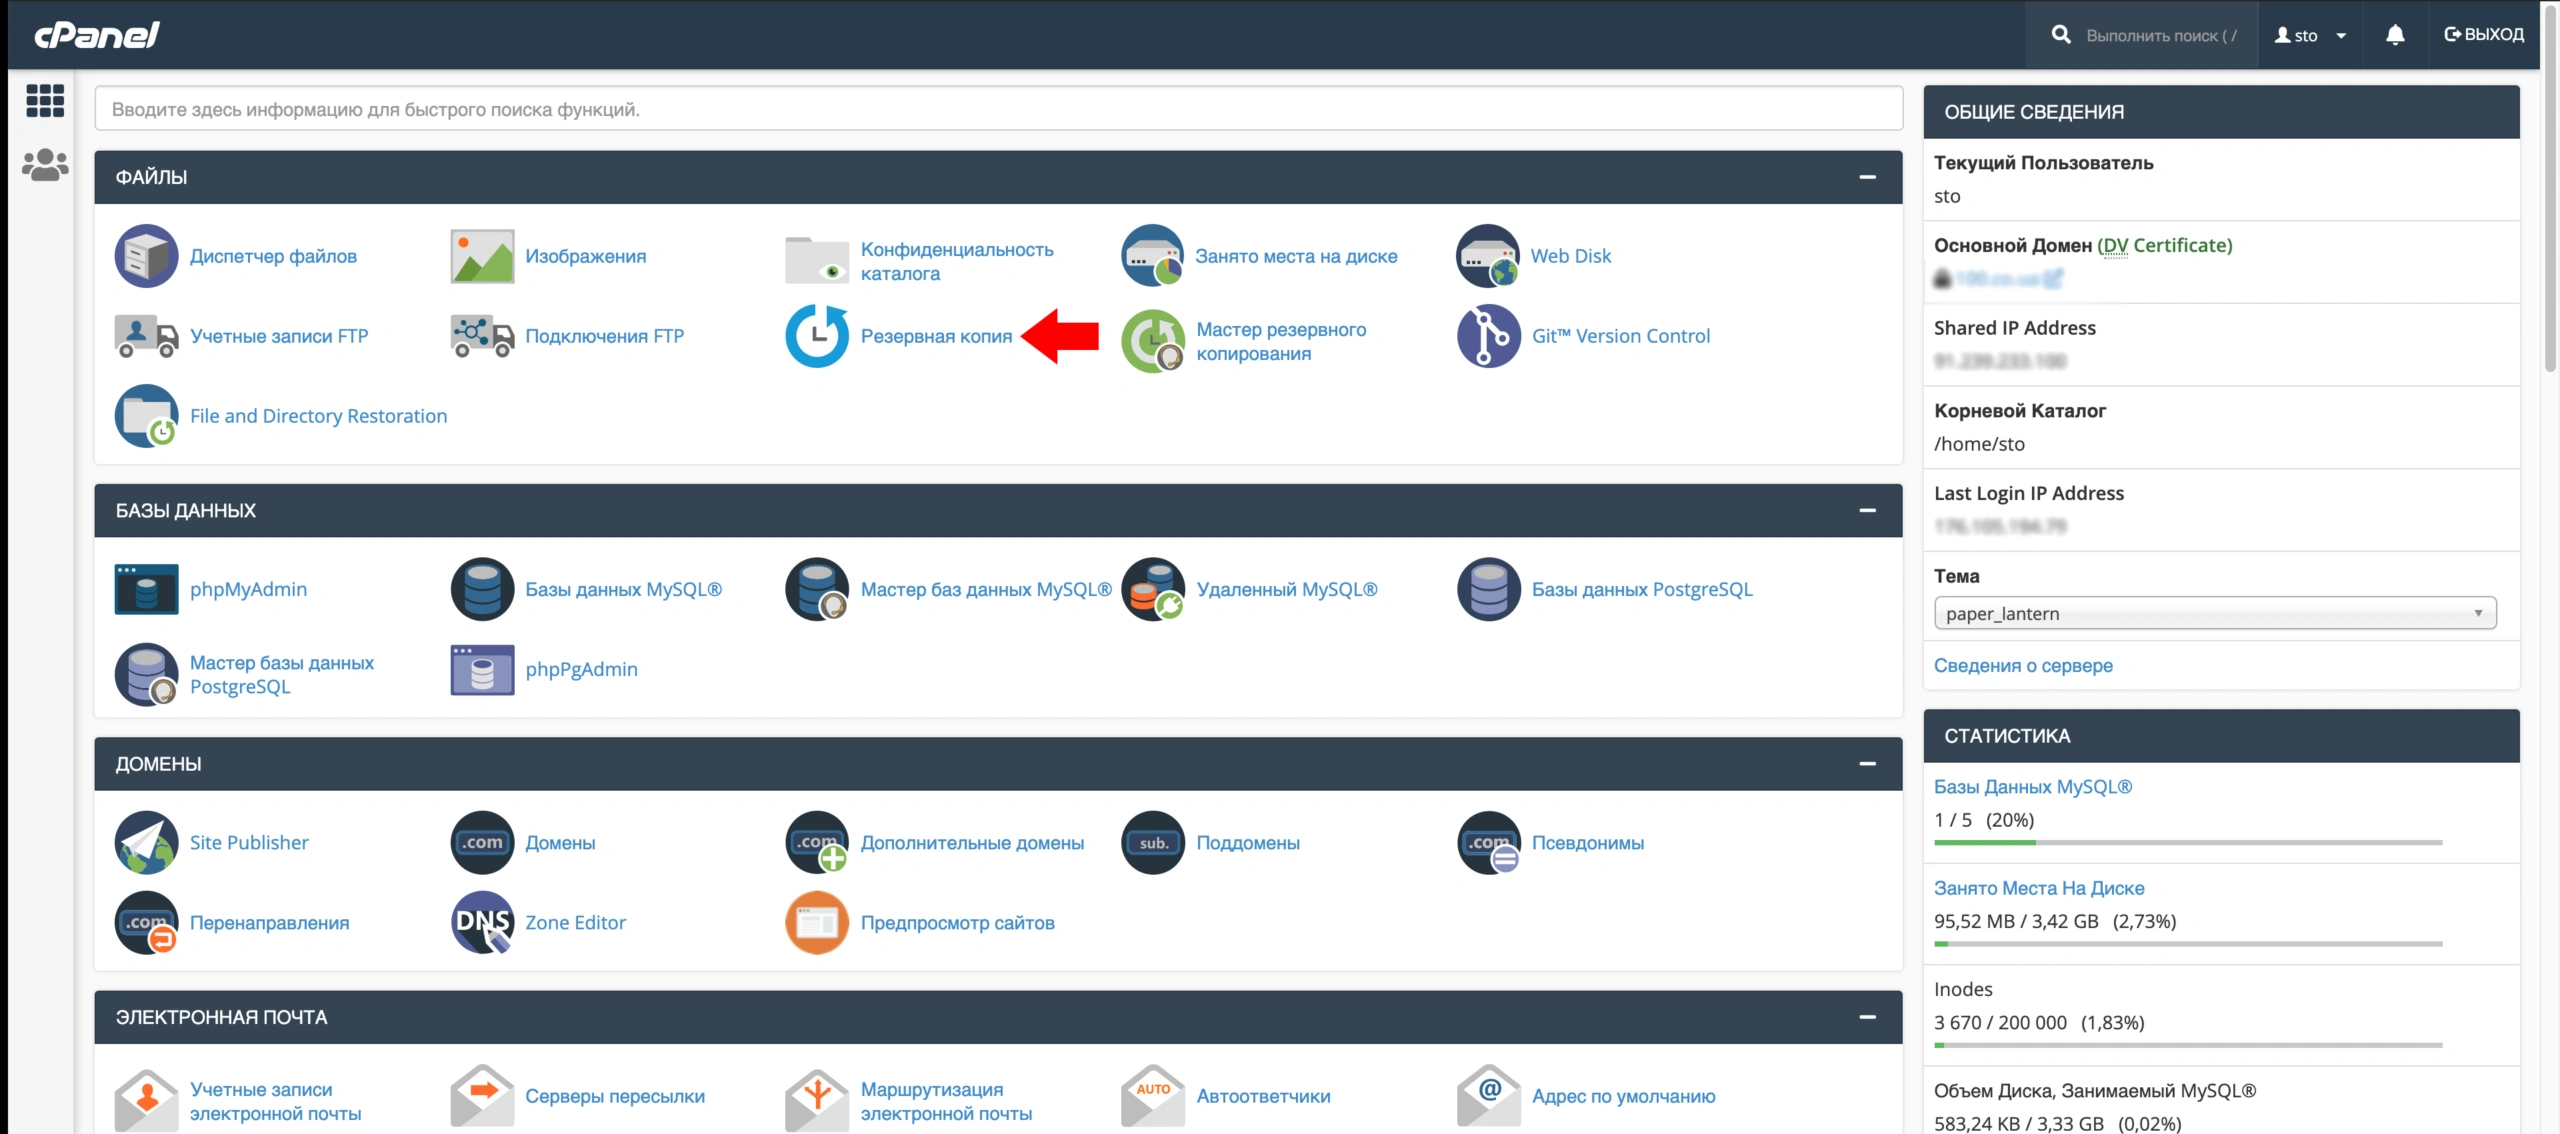Open the Remote MySQL icon
This screenshot has width=2560, height=1134.
coord(1152,589)
